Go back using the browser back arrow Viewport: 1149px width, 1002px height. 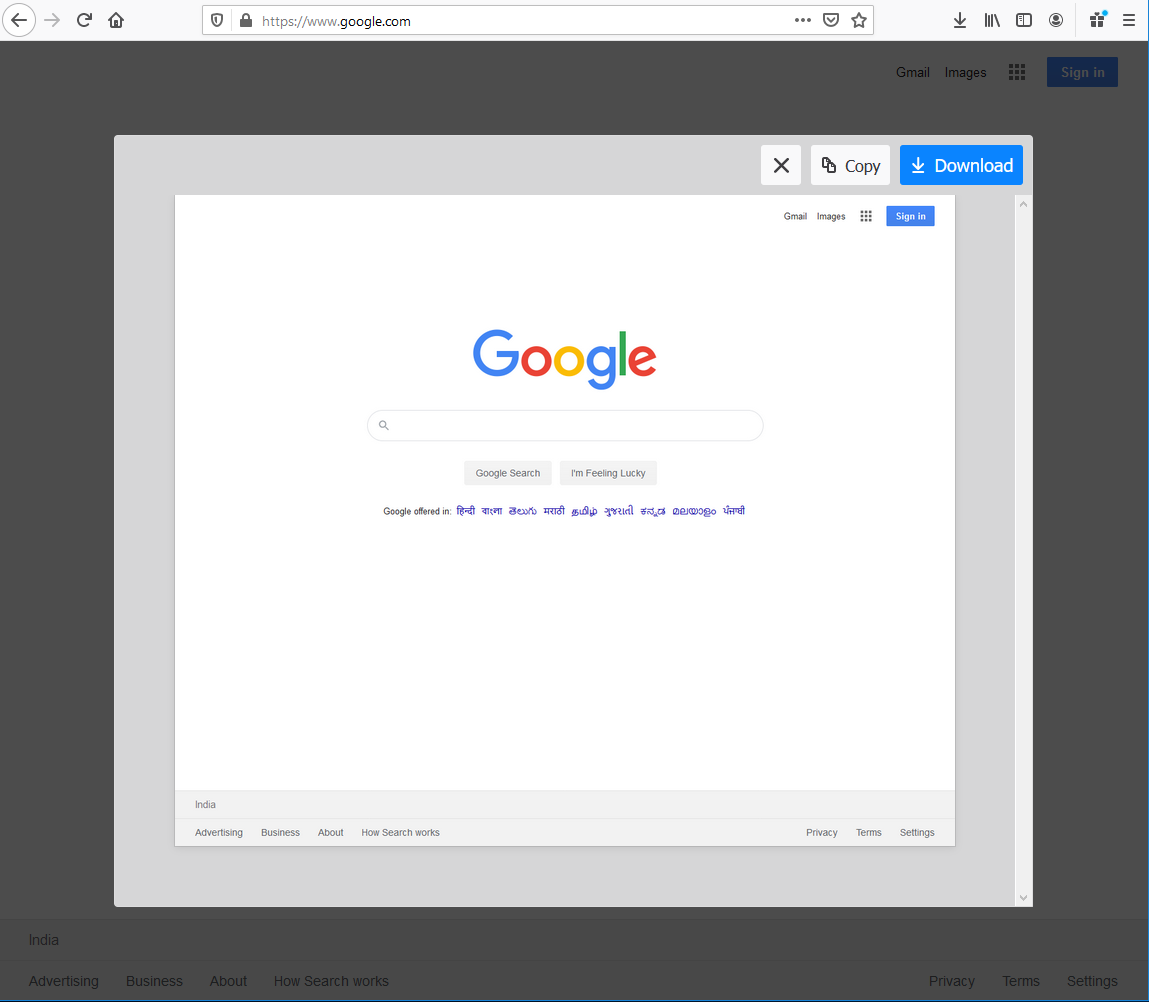(x=19, y=21)
